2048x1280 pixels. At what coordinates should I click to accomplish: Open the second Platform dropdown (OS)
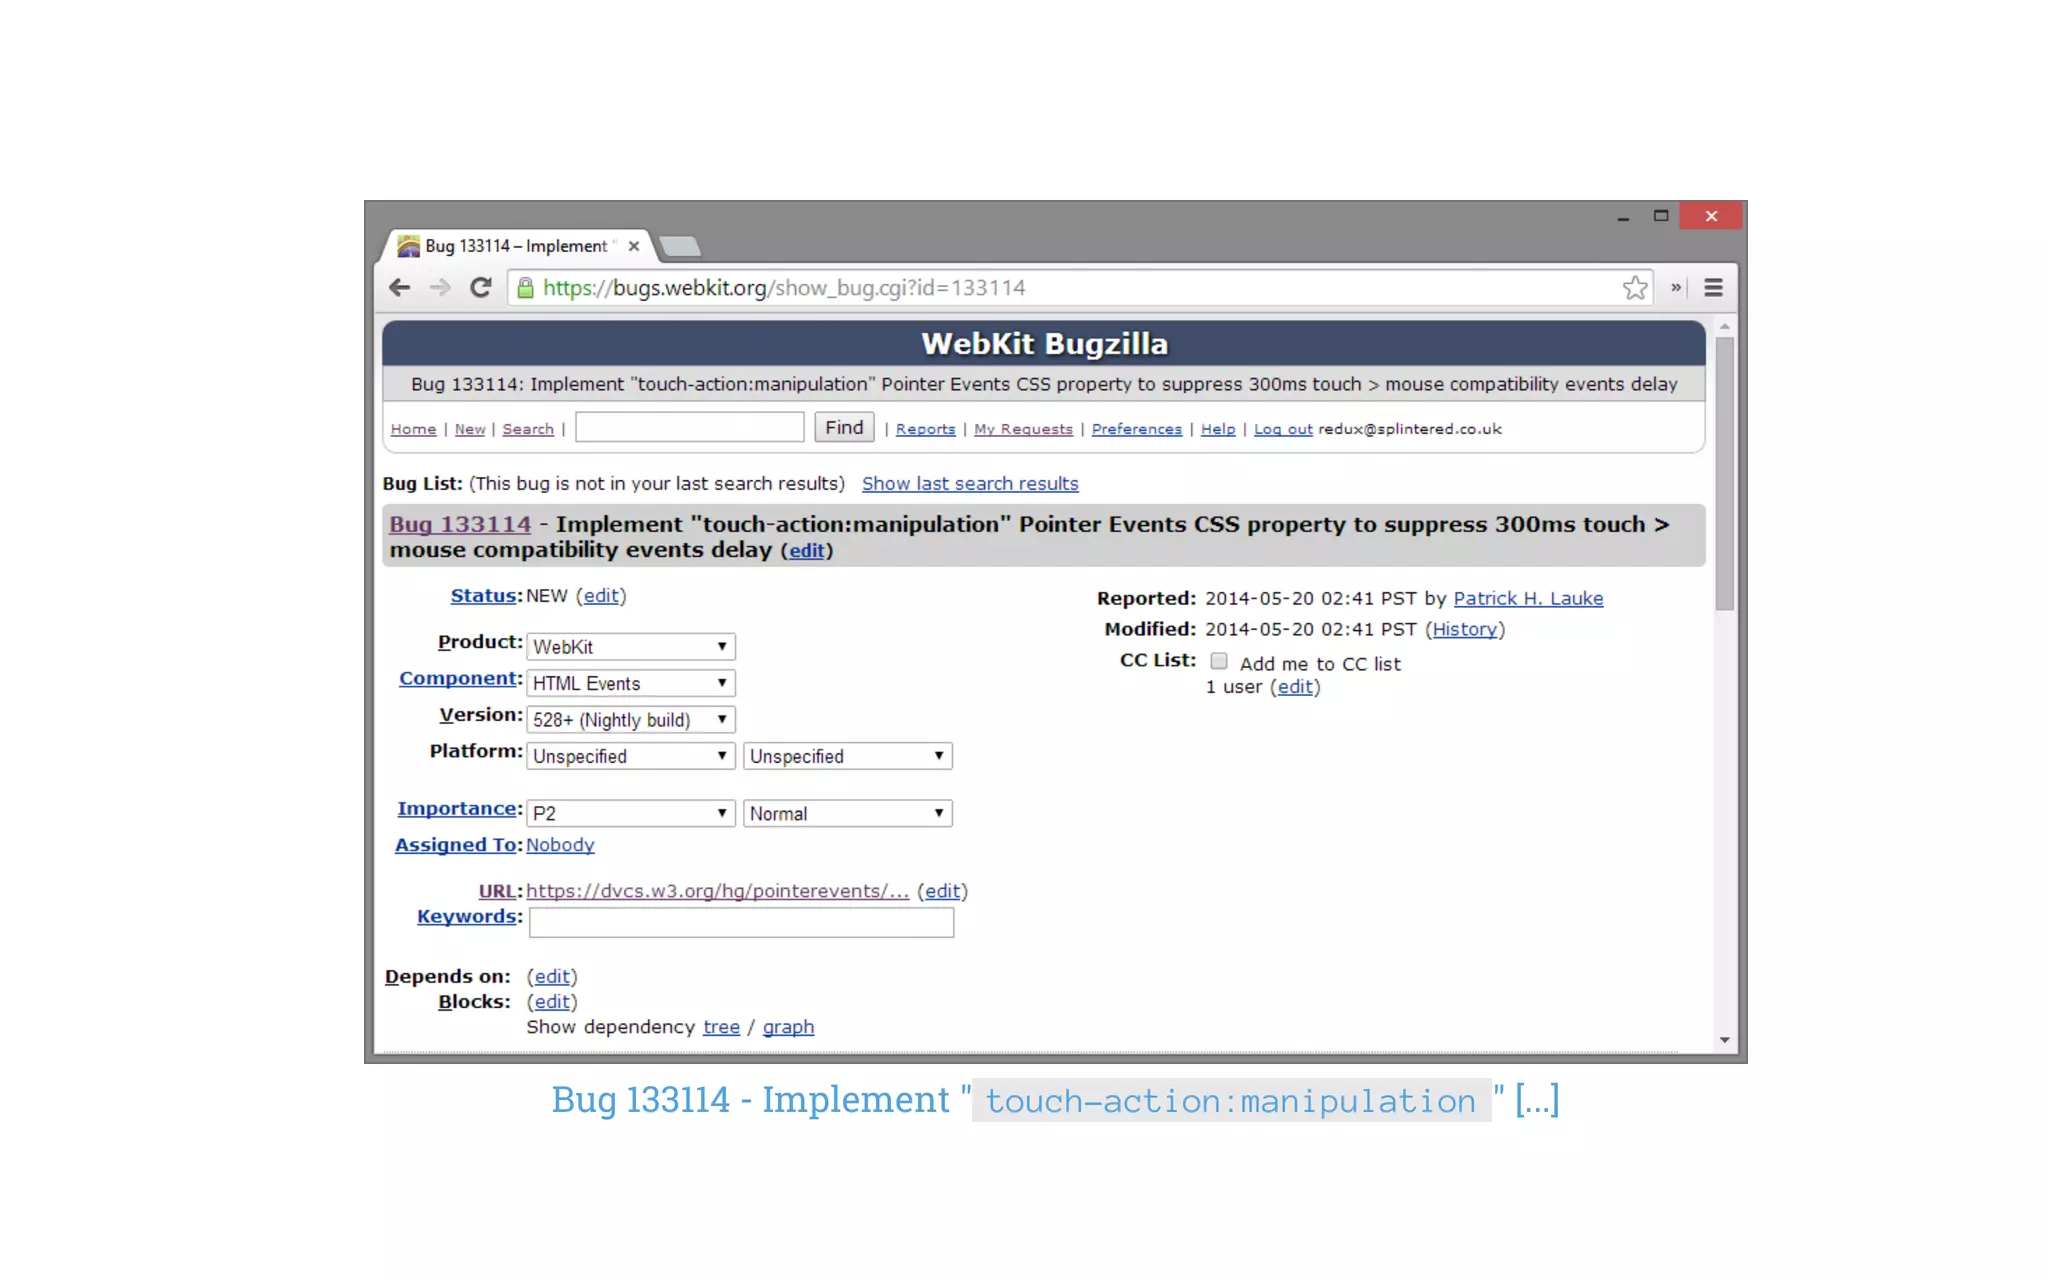tap(848, 756)
